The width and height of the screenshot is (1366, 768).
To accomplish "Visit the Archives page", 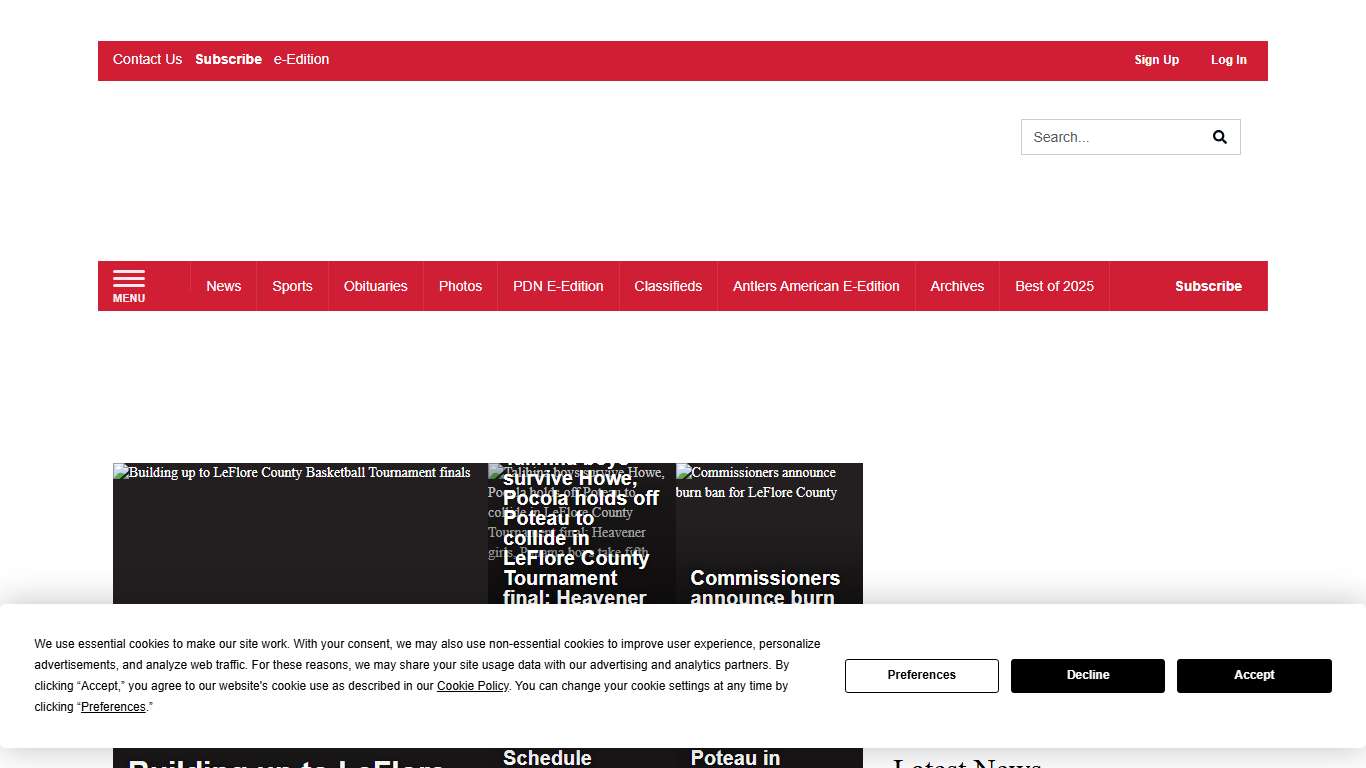I will pyautogui.click(x=957, y=286).
